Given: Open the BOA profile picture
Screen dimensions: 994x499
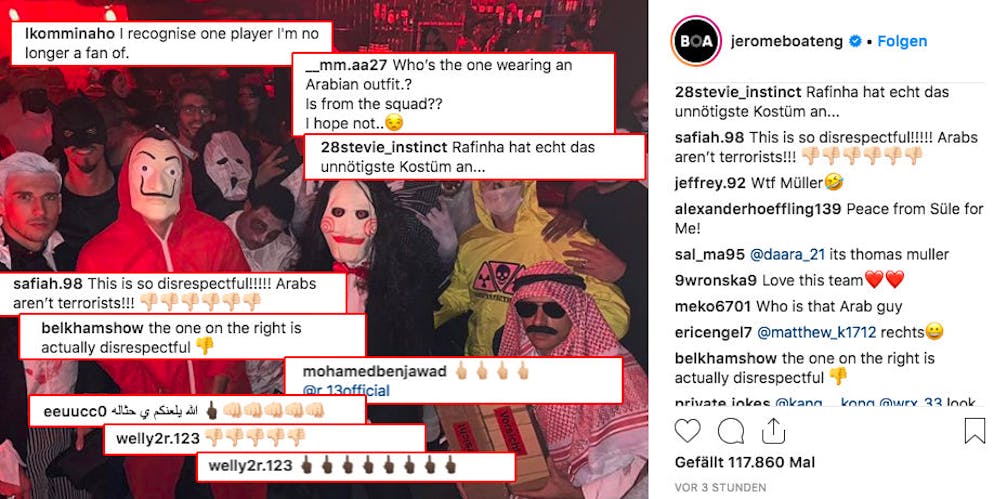Looking at the screenshot, I should 696,41.
